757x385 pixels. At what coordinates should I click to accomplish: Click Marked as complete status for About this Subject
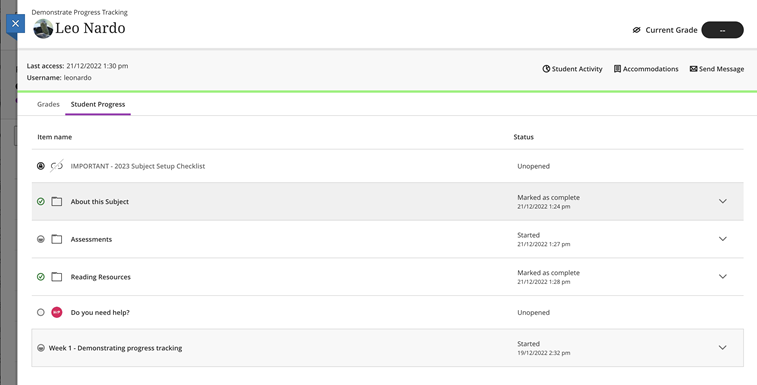[548, 198]
